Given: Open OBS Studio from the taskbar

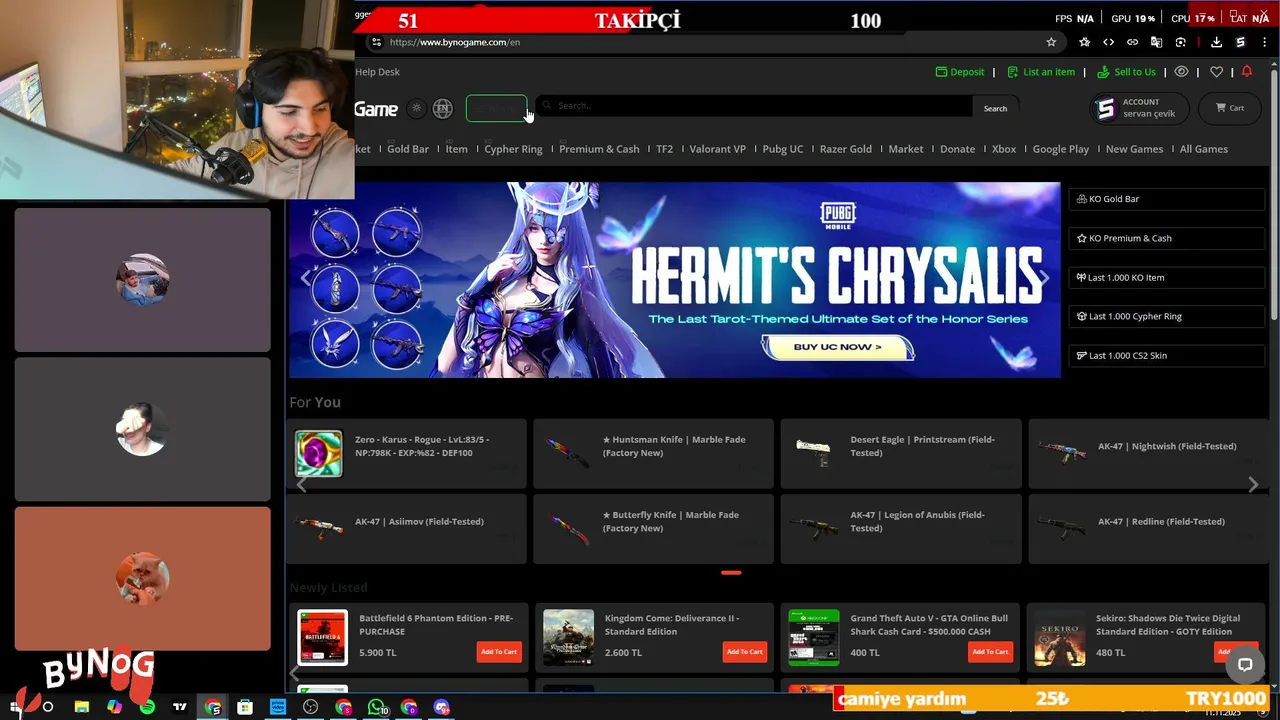Looking at the screenshot, I should 311,707.
